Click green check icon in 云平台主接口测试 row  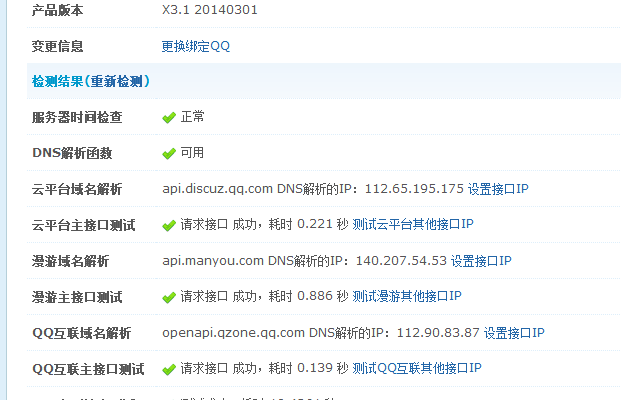click(169, 226)
